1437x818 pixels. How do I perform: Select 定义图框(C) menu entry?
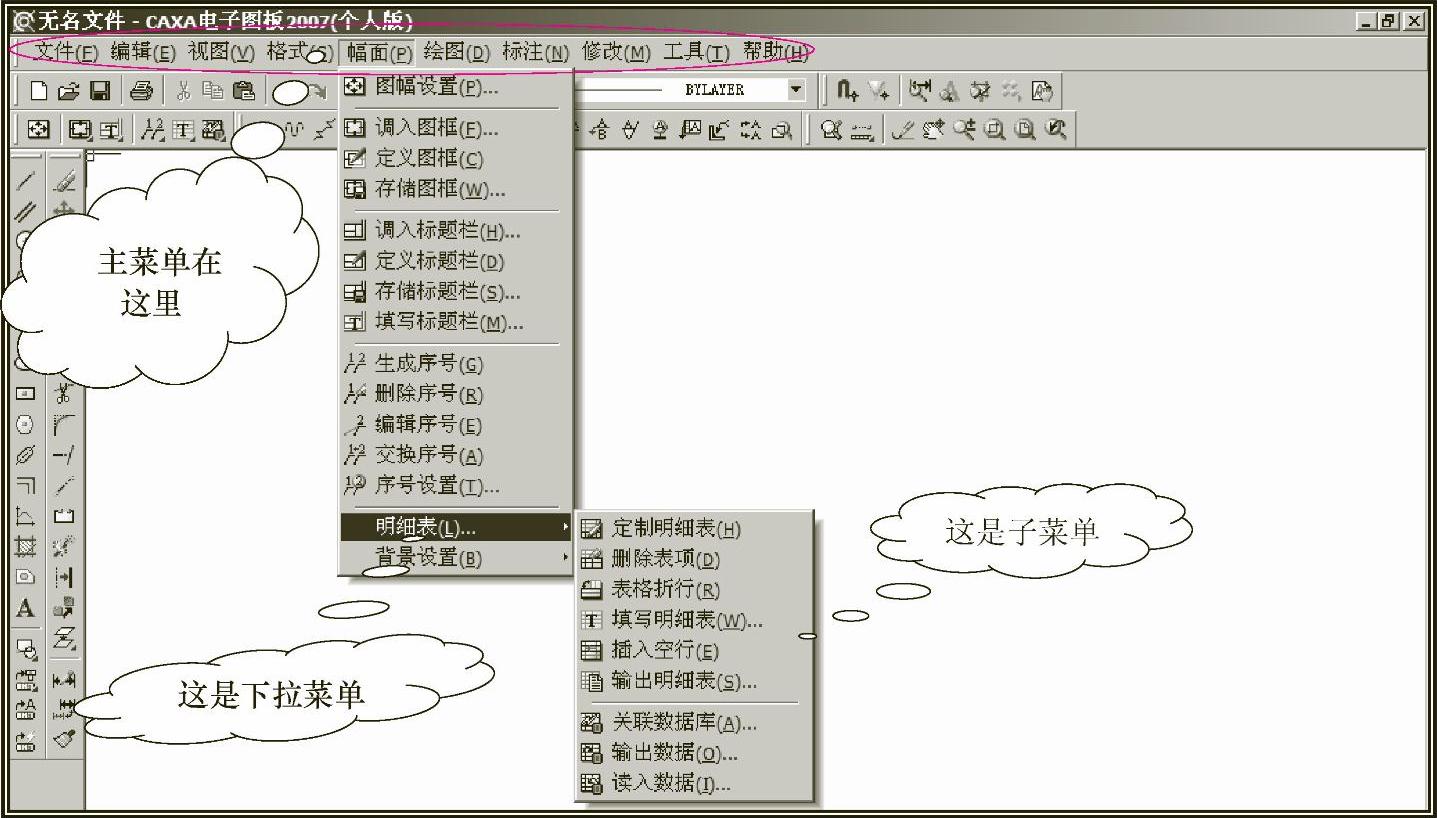pos(456,158)
